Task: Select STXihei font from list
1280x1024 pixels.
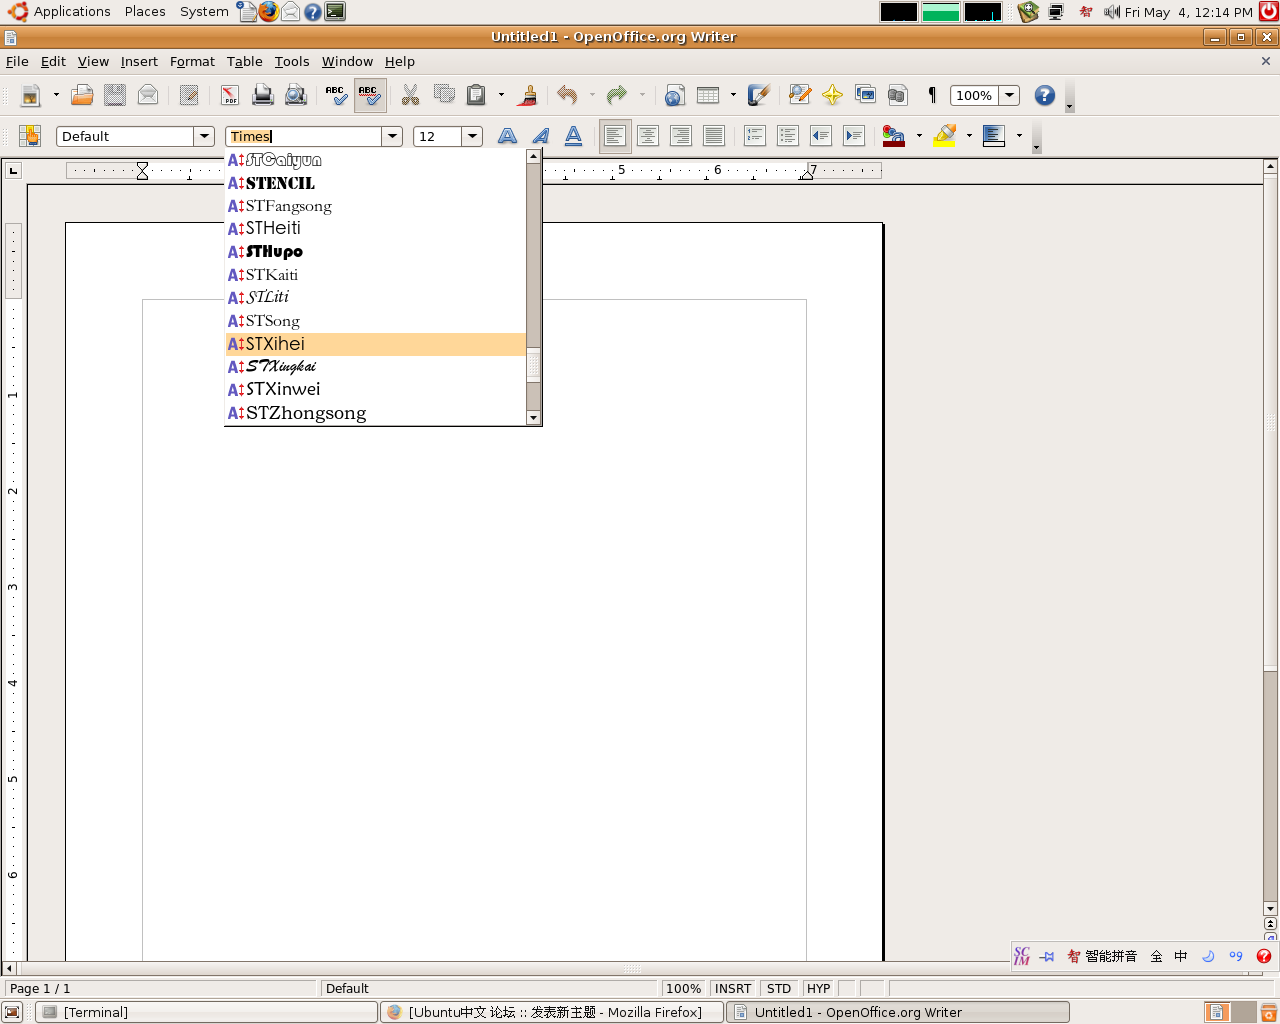Action: point(376,344)
